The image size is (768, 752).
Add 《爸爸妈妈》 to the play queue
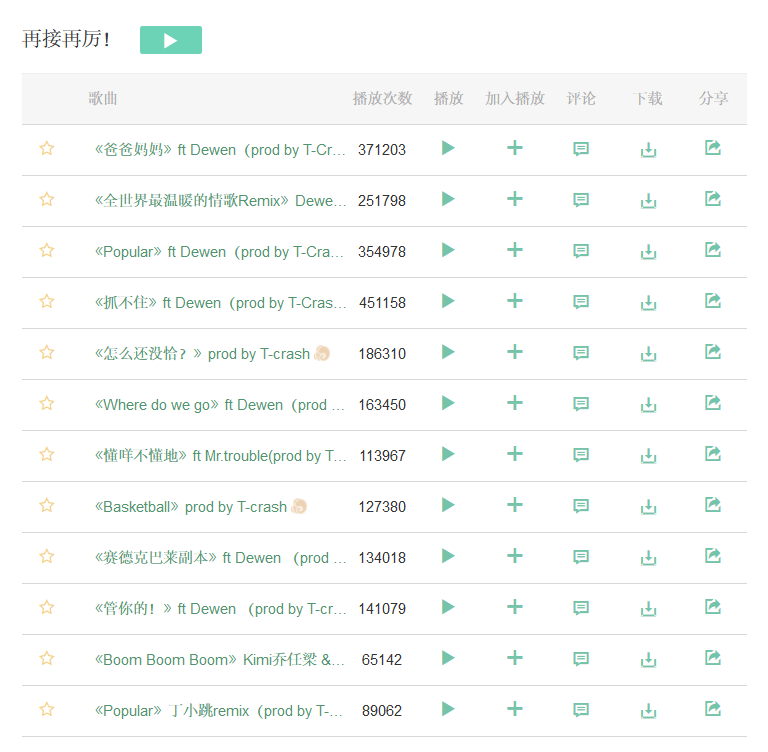(x=515, y=148)
